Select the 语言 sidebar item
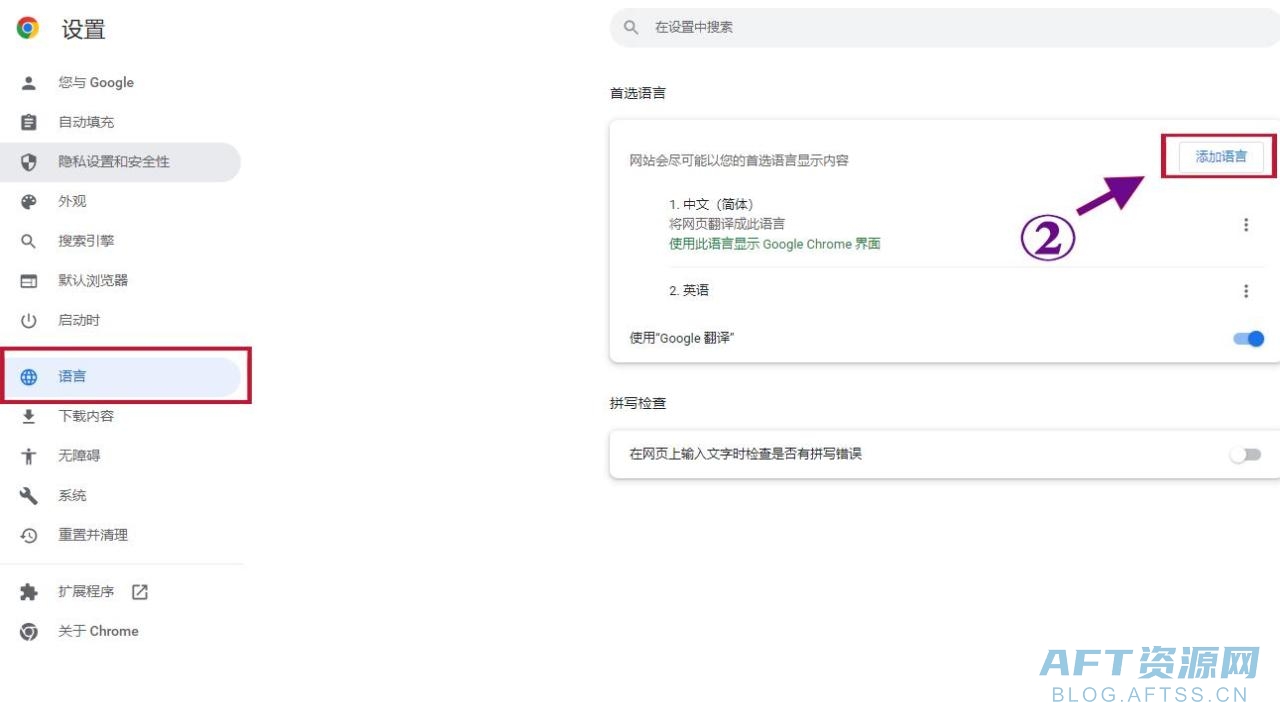Screen dimensions: 1280x715 point(120,377)
